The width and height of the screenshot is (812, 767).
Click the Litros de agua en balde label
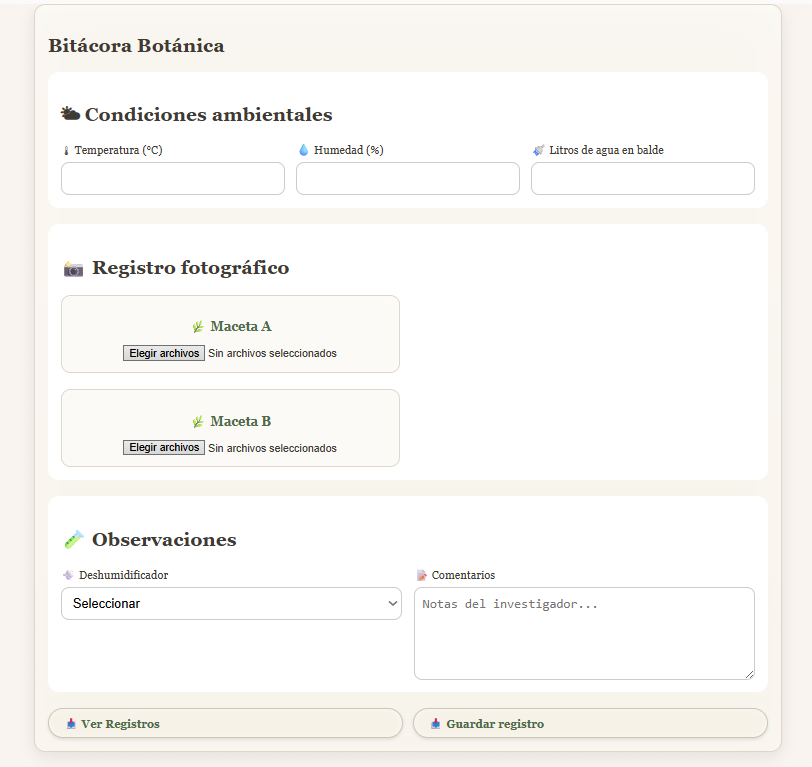[606, 150]
